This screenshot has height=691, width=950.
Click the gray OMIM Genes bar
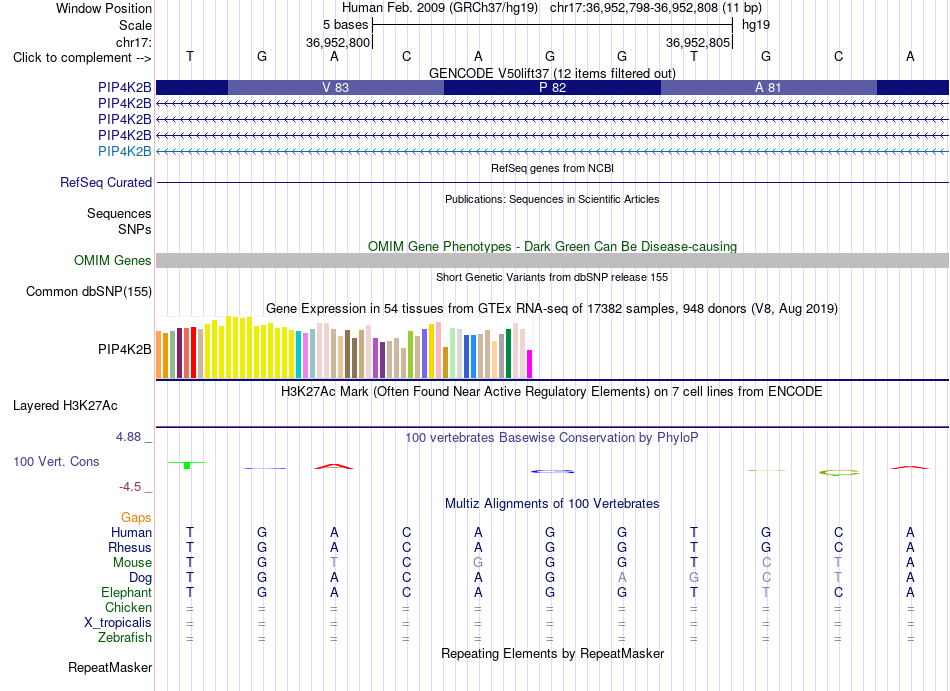552,260
